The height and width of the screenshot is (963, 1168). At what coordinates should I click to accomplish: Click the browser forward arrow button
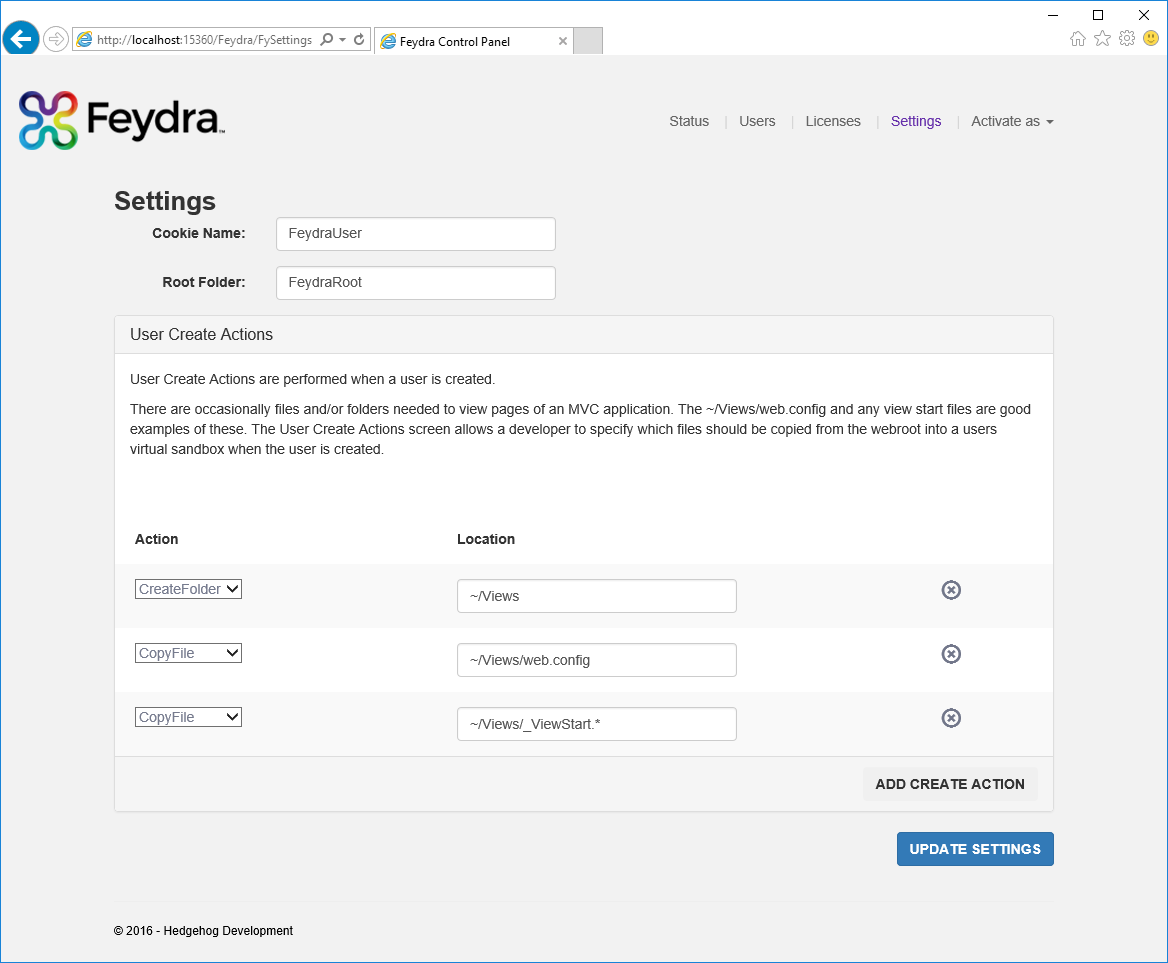point(56,39)
